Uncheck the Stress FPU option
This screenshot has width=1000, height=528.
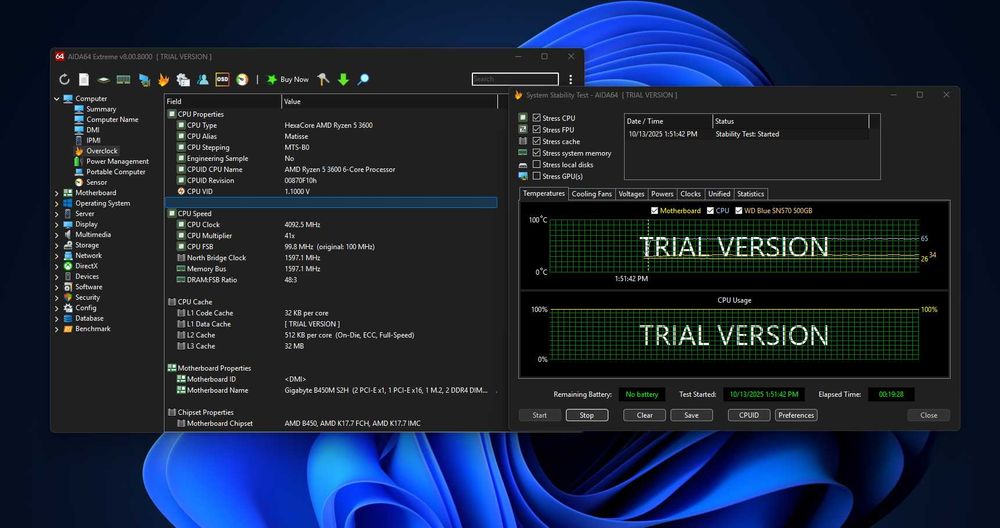click(x=537, y=130)
